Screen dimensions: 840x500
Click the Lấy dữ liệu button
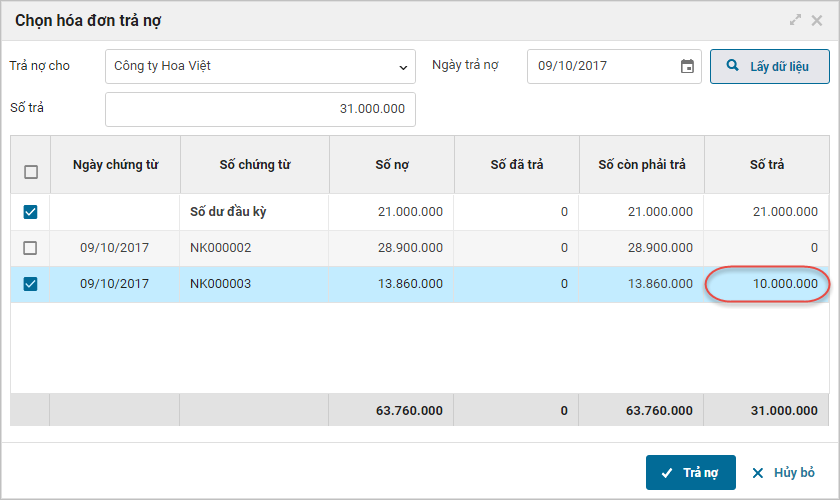(x=770, y=67)
